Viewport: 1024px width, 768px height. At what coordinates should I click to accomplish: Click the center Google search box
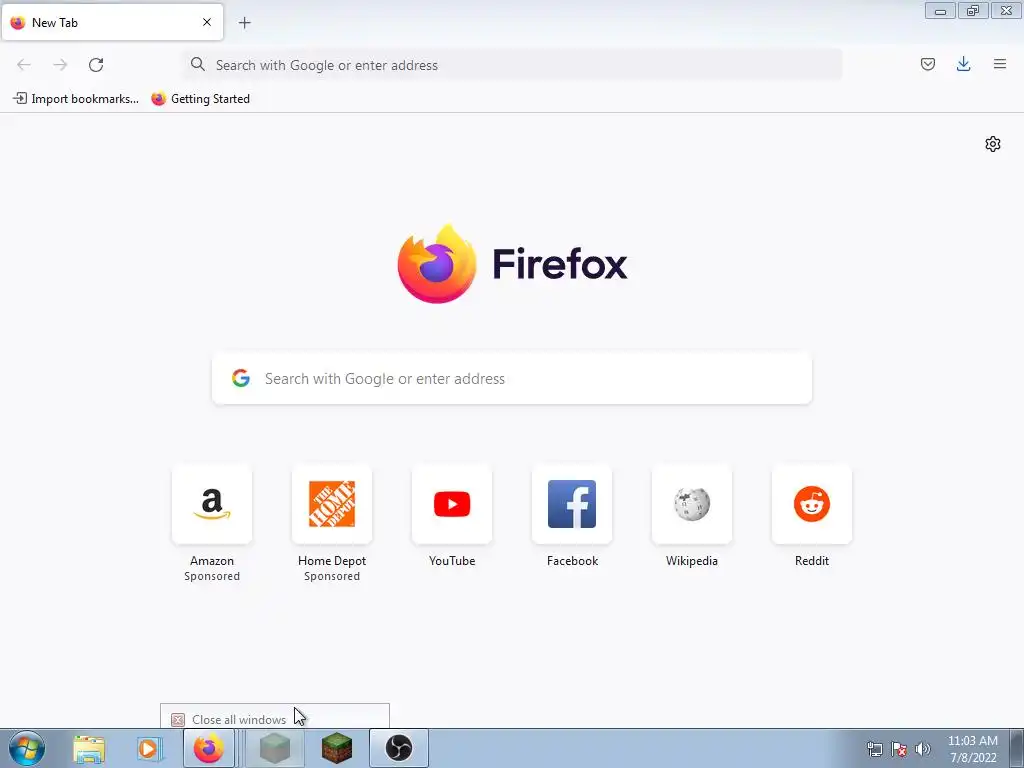[x=512, y=379]
